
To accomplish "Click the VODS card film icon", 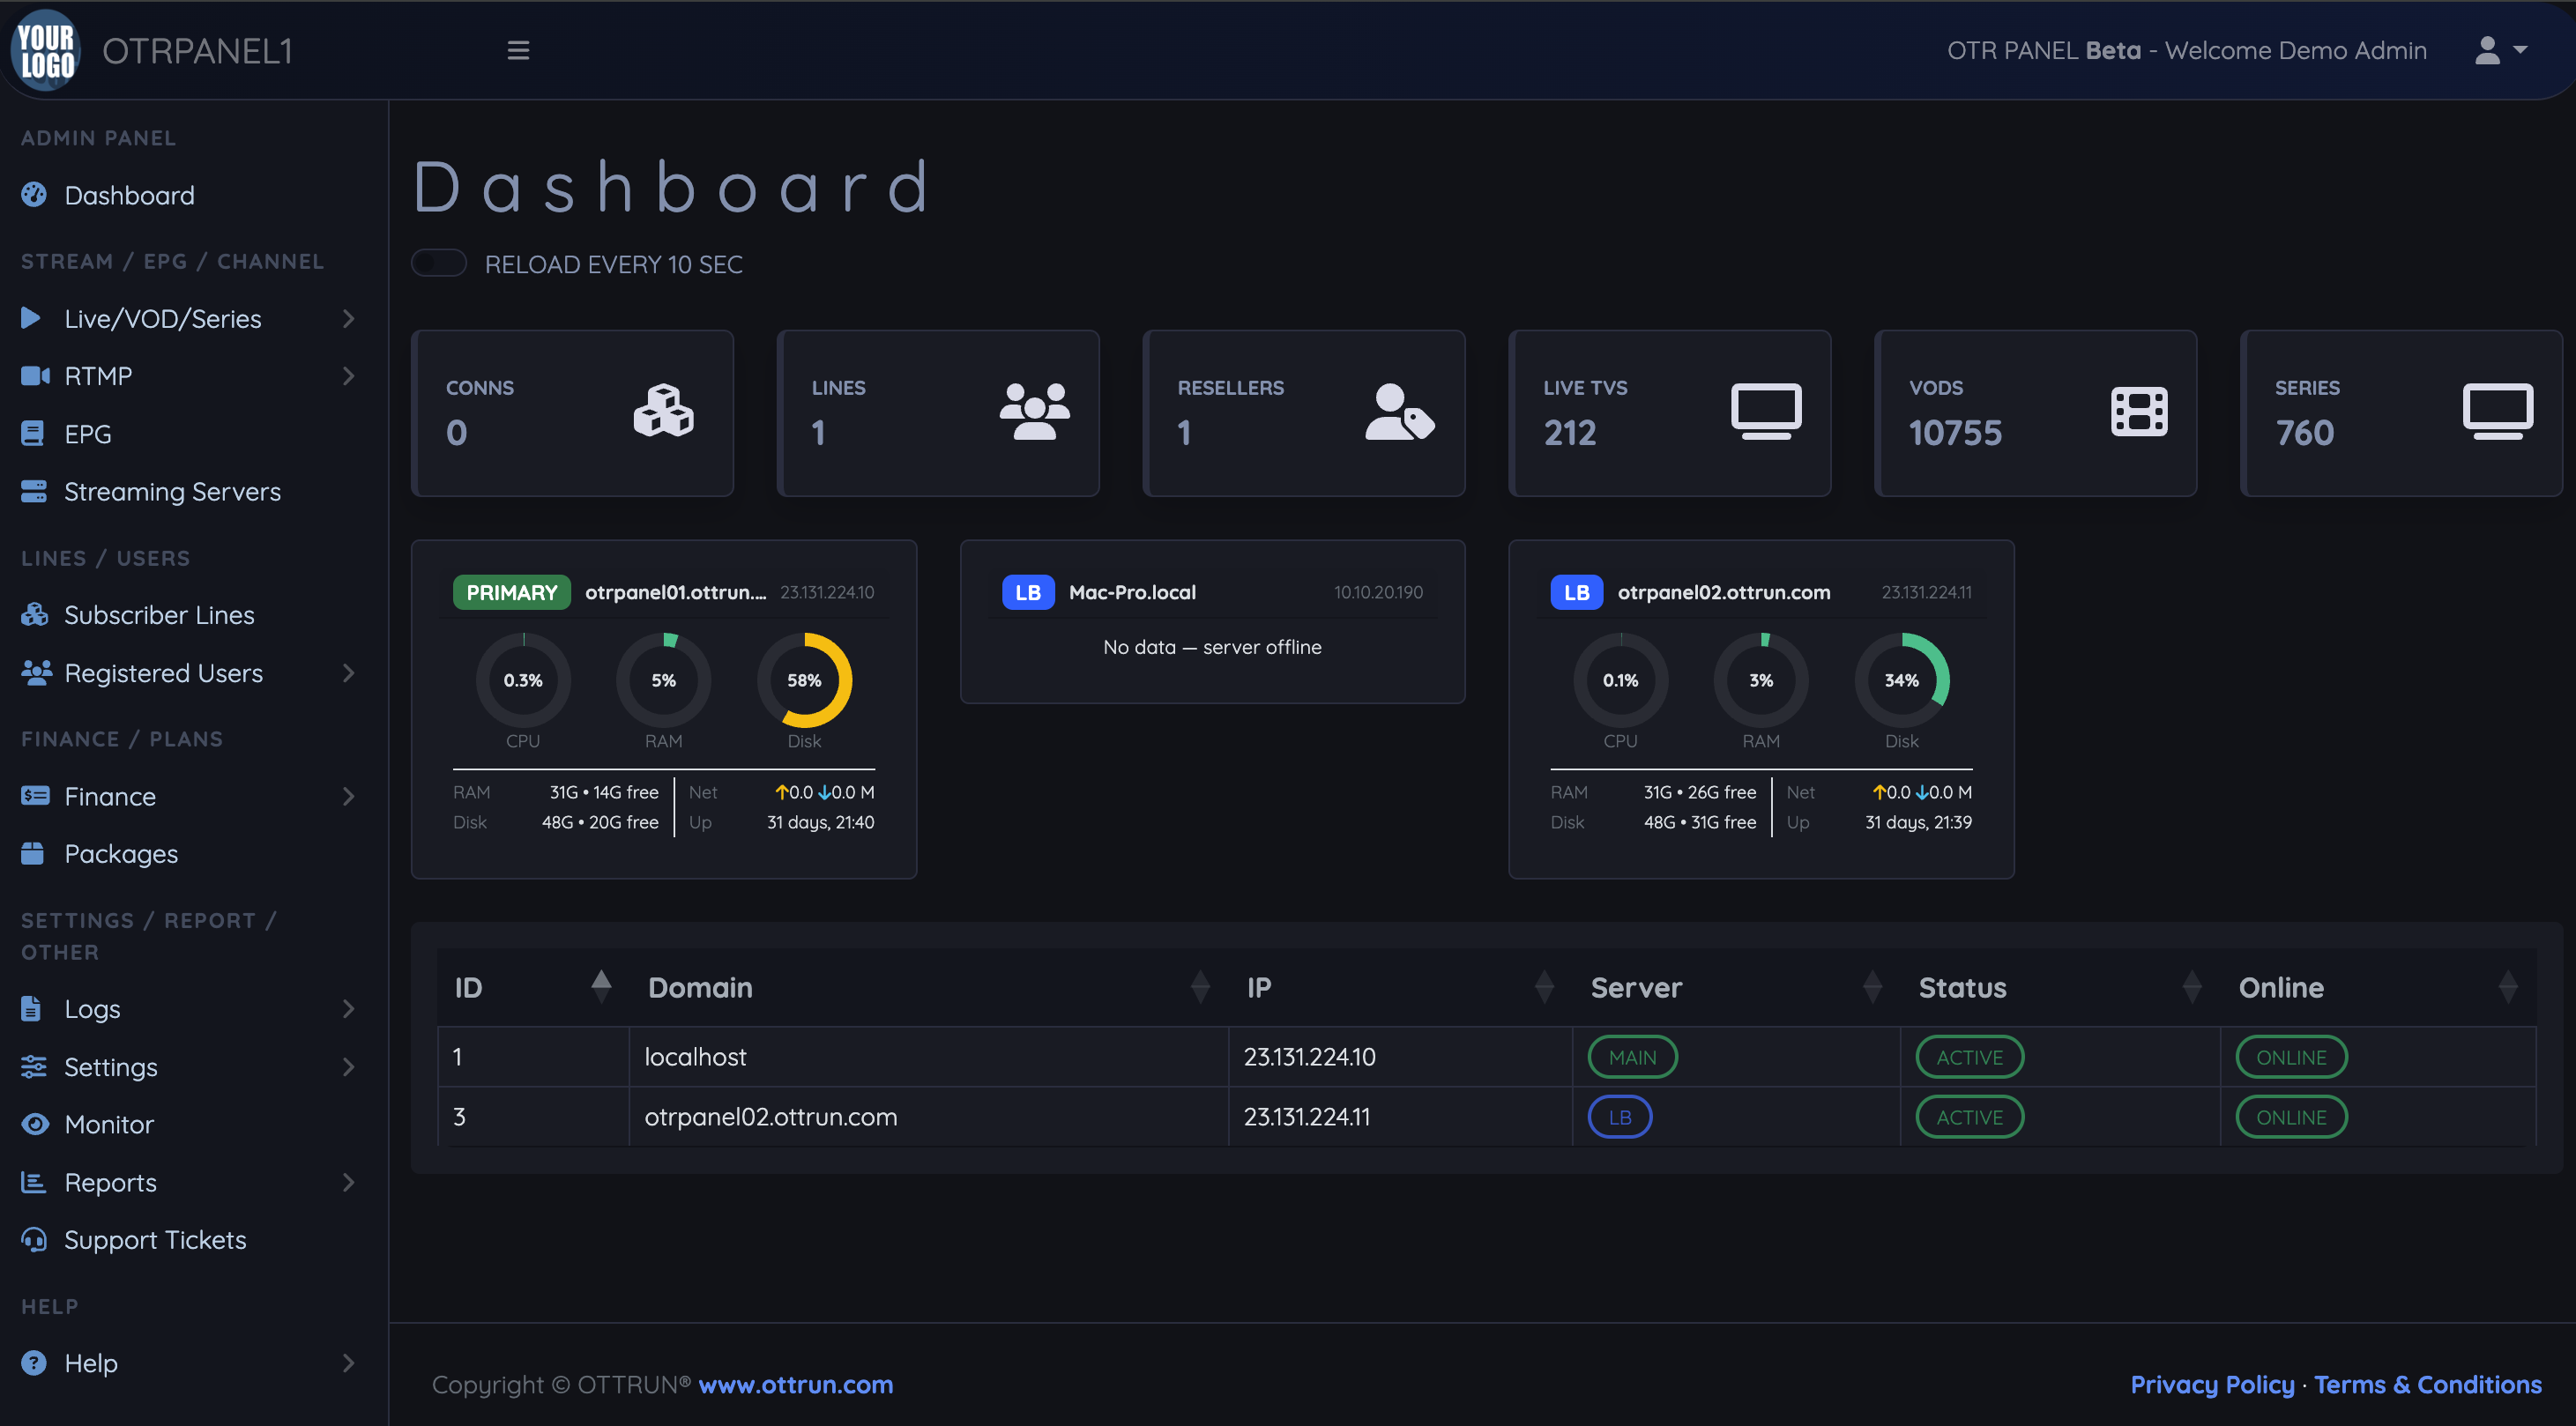I will [x=2139, y=411].
